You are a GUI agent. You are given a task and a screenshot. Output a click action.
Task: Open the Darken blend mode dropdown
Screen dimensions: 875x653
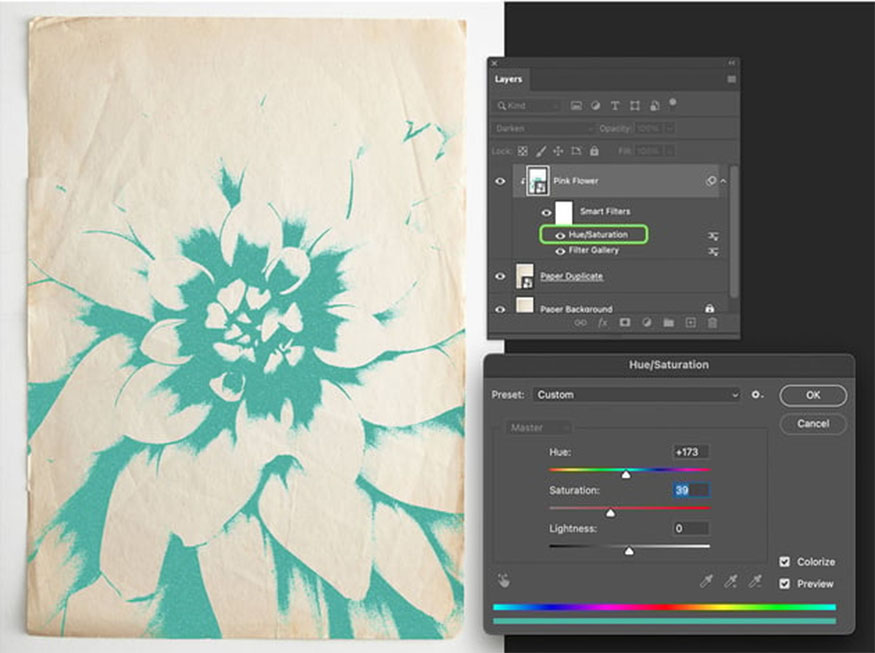542,128
